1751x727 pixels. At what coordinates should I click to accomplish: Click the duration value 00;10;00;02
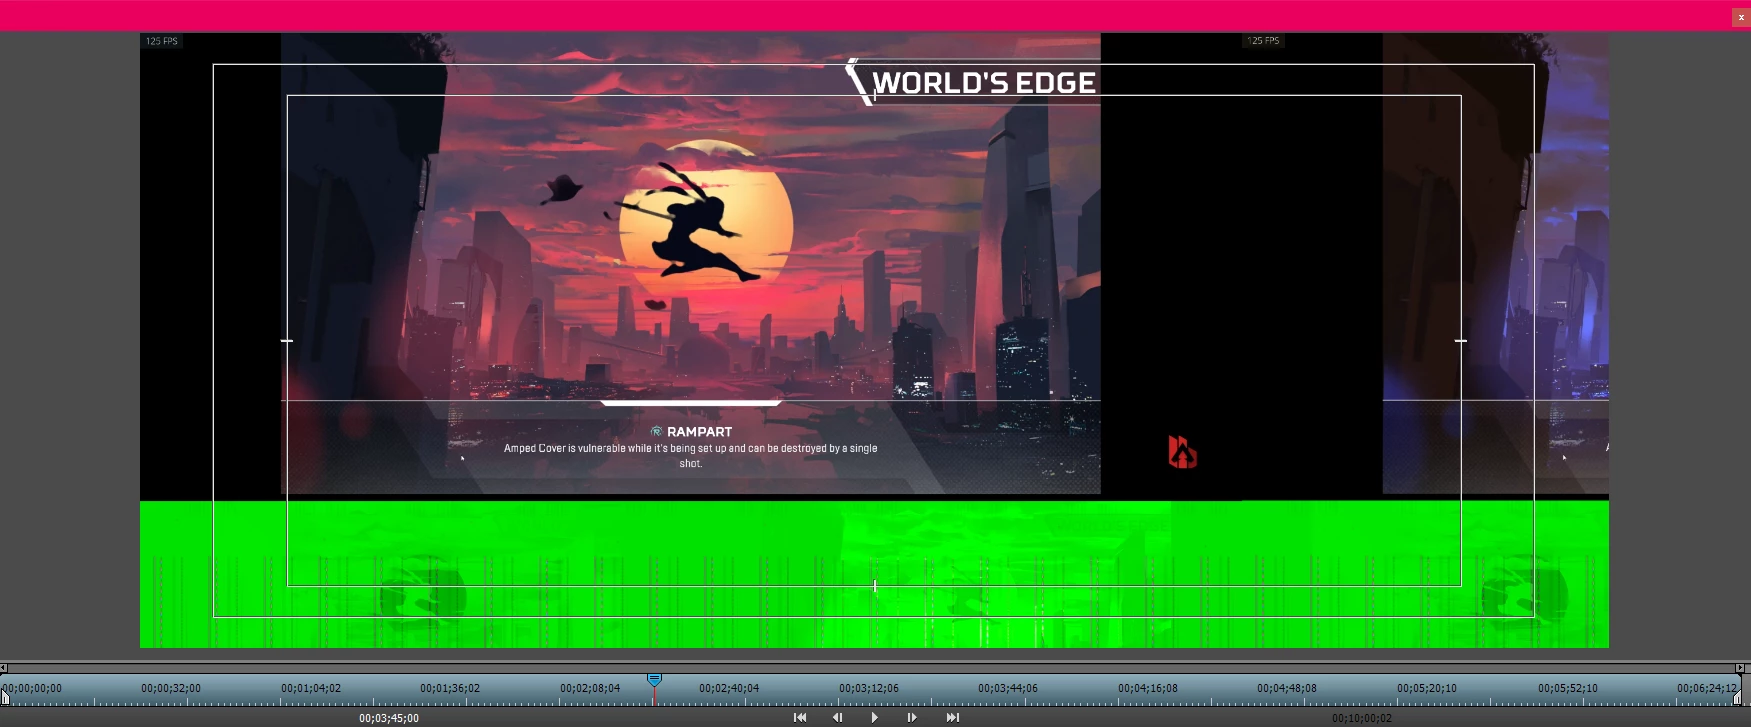(1361, 718)
